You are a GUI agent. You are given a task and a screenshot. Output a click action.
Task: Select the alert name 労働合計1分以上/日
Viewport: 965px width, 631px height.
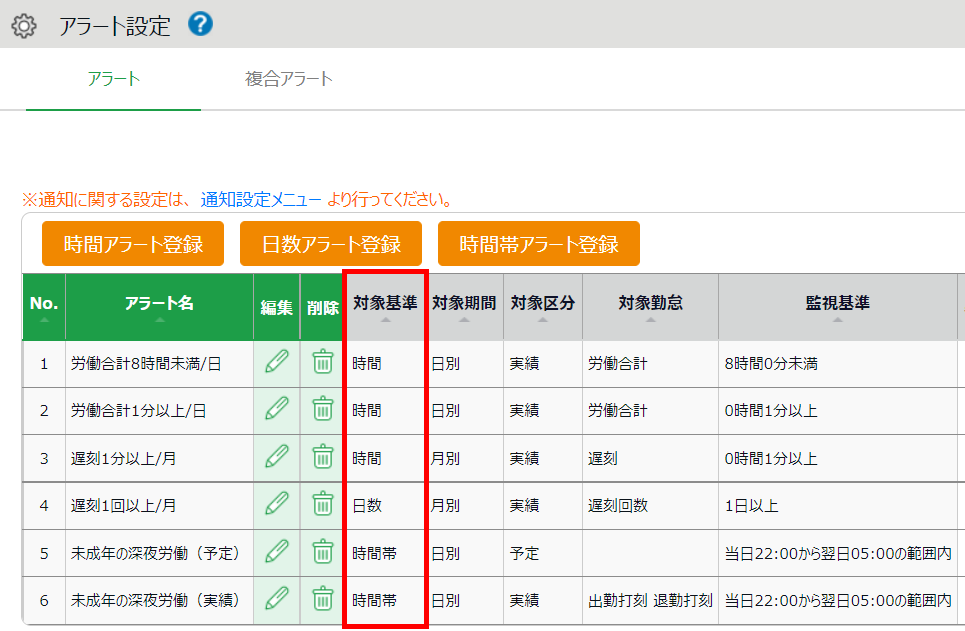[x=138, y=411]
